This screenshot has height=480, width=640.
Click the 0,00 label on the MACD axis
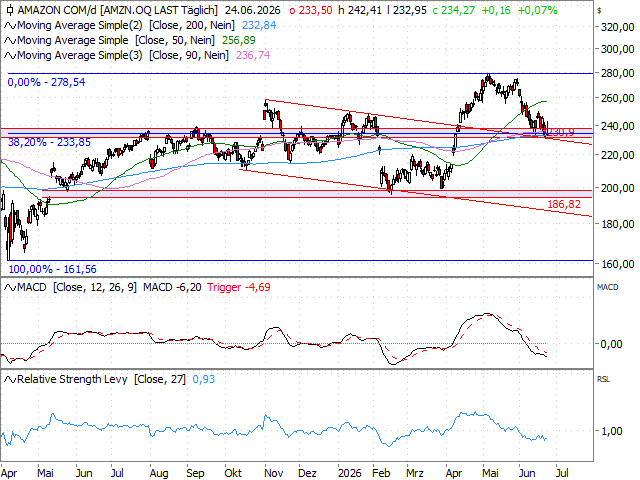click(x=611, y=344)
